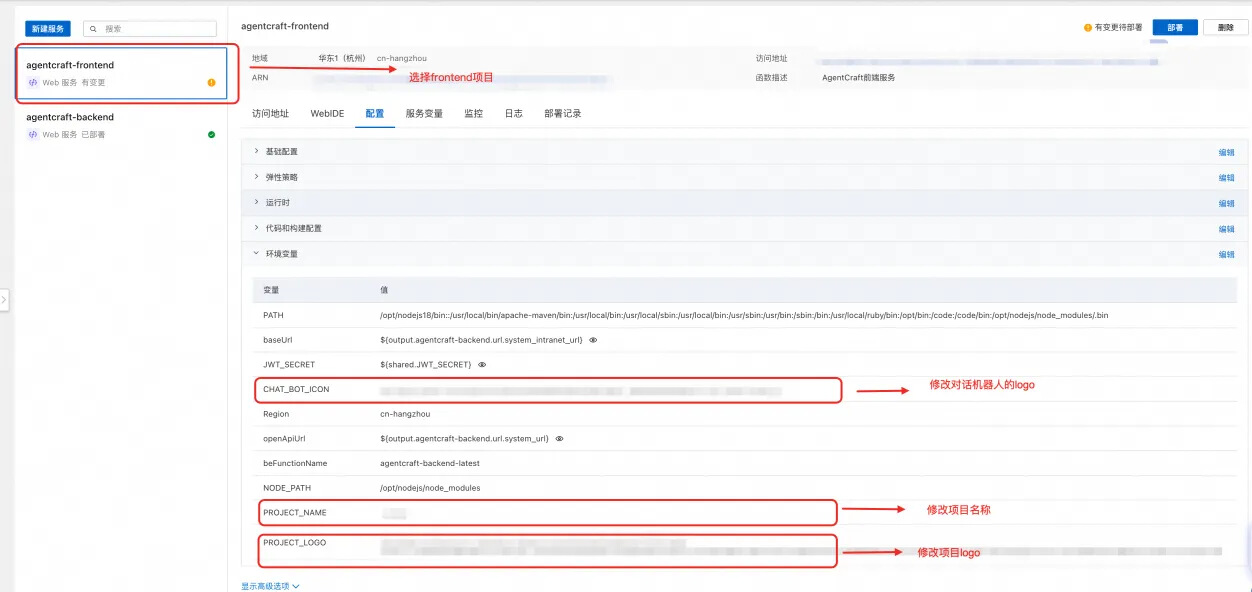Click the green deployed status icon on agentcraft-backend

[211, 134]
